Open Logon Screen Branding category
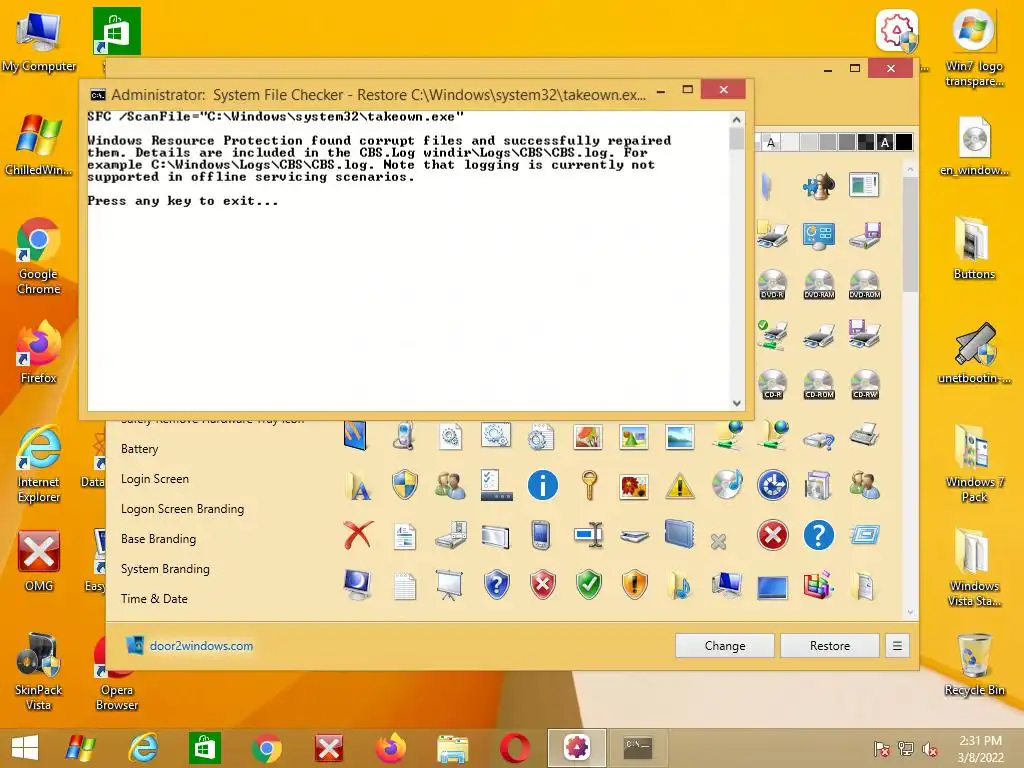This screenshot has width=1024, height=768. coord(182,509)
